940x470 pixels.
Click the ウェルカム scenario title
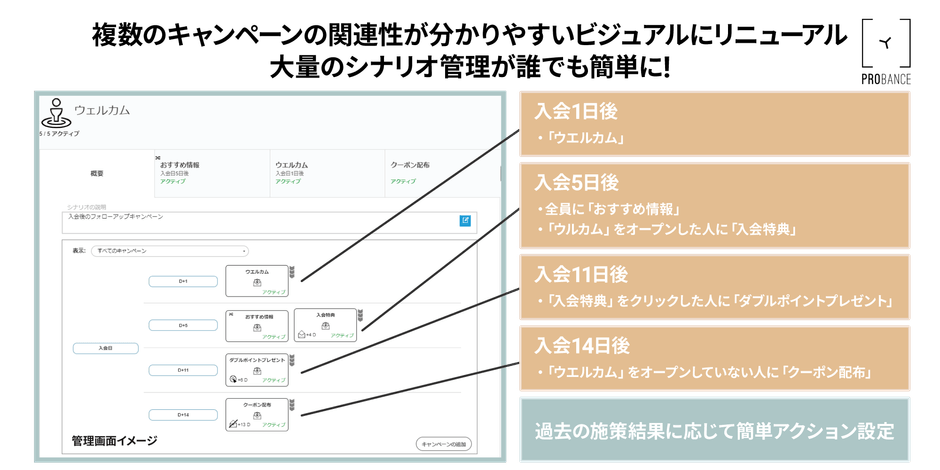click(x=102, y=110)
